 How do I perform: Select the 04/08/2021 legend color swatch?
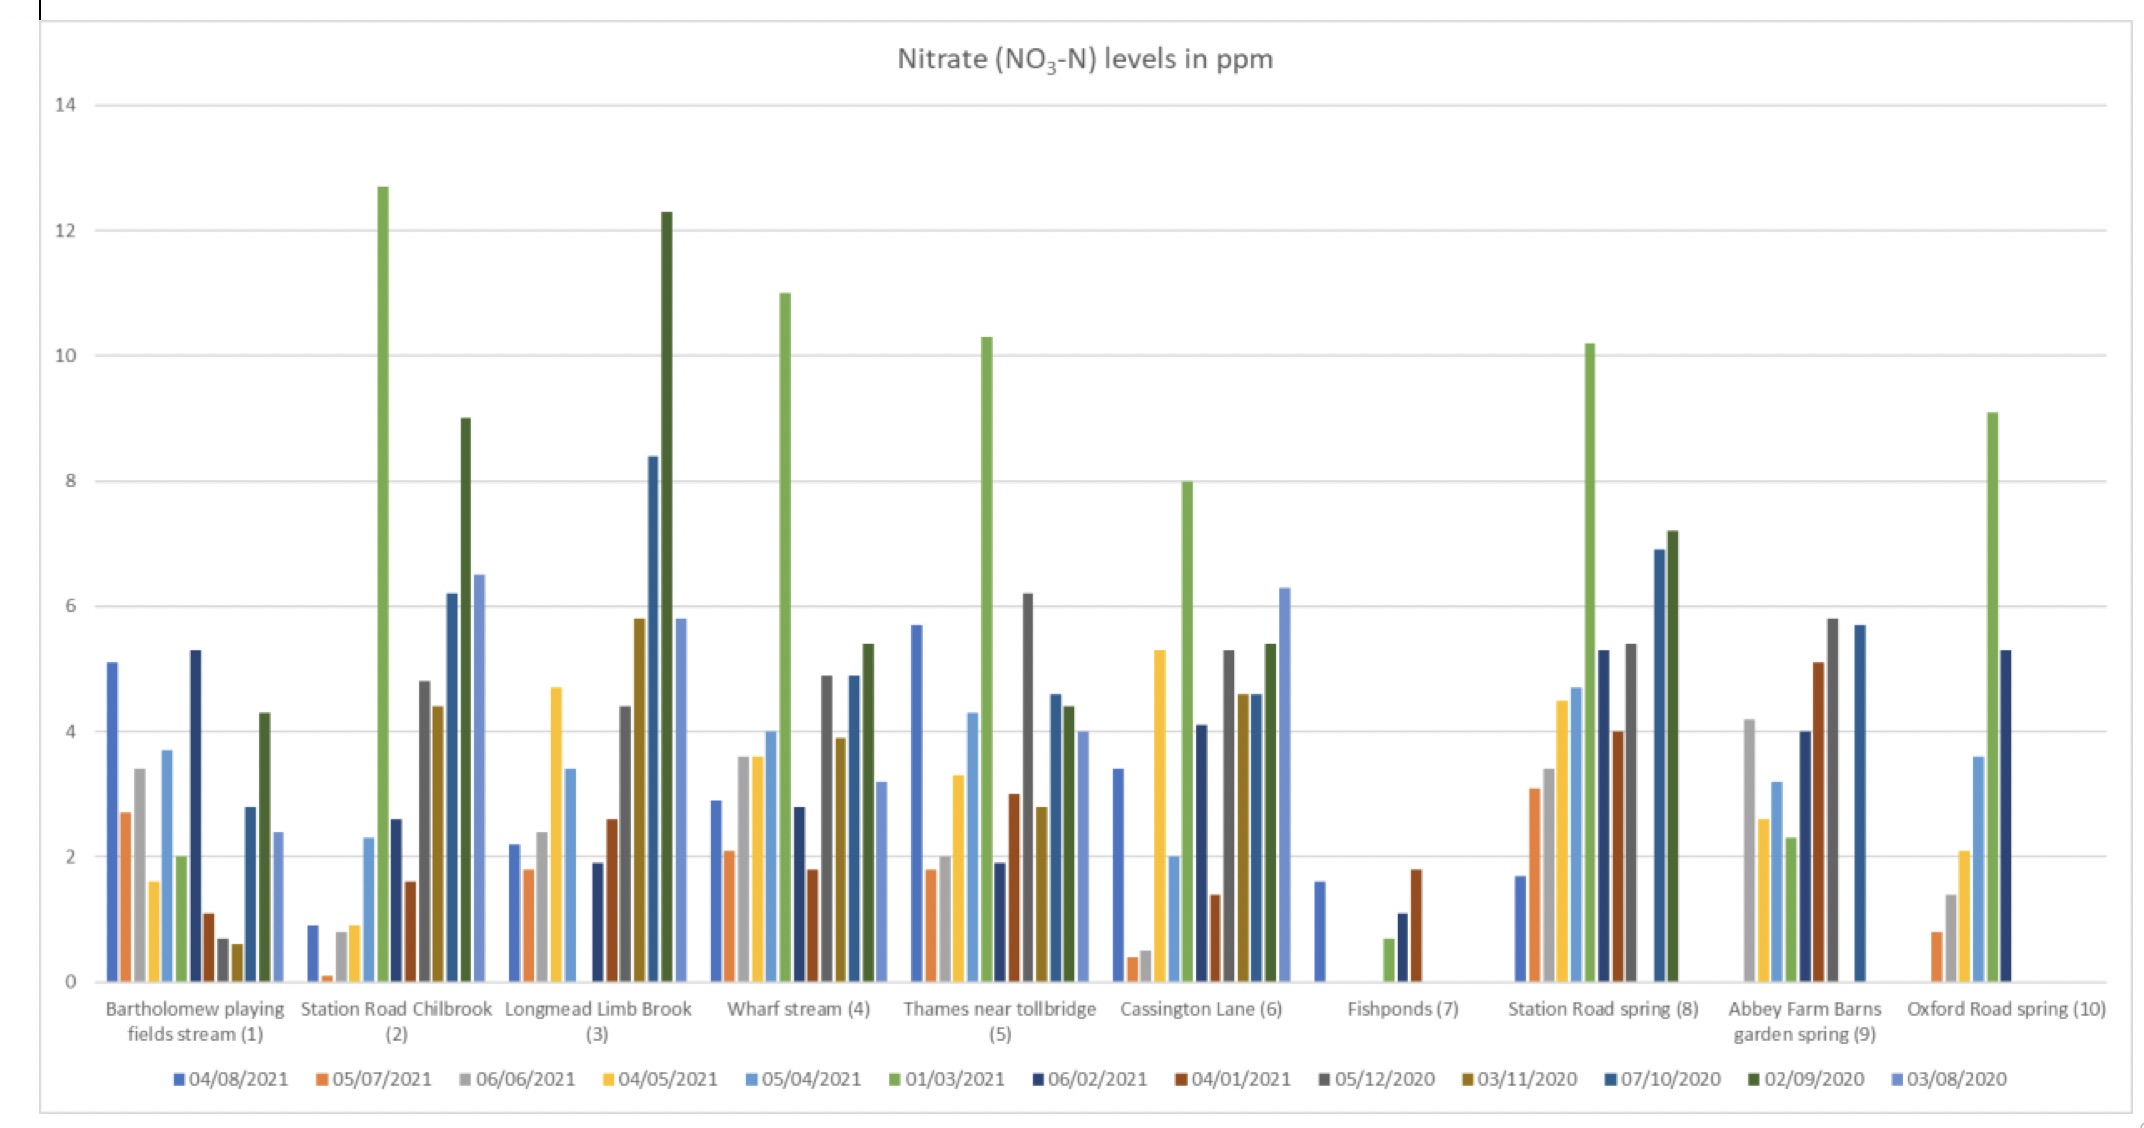point(179,1079)
